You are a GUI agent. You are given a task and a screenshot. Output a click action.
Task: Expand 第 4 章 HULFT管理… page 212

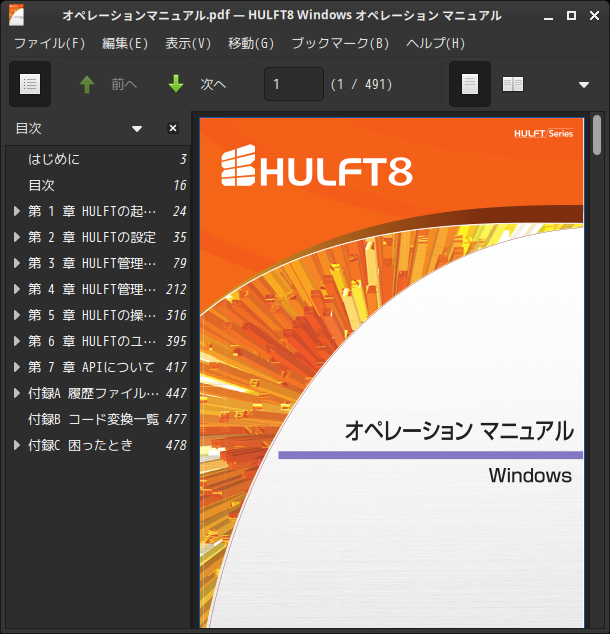[x=17, y=289]
